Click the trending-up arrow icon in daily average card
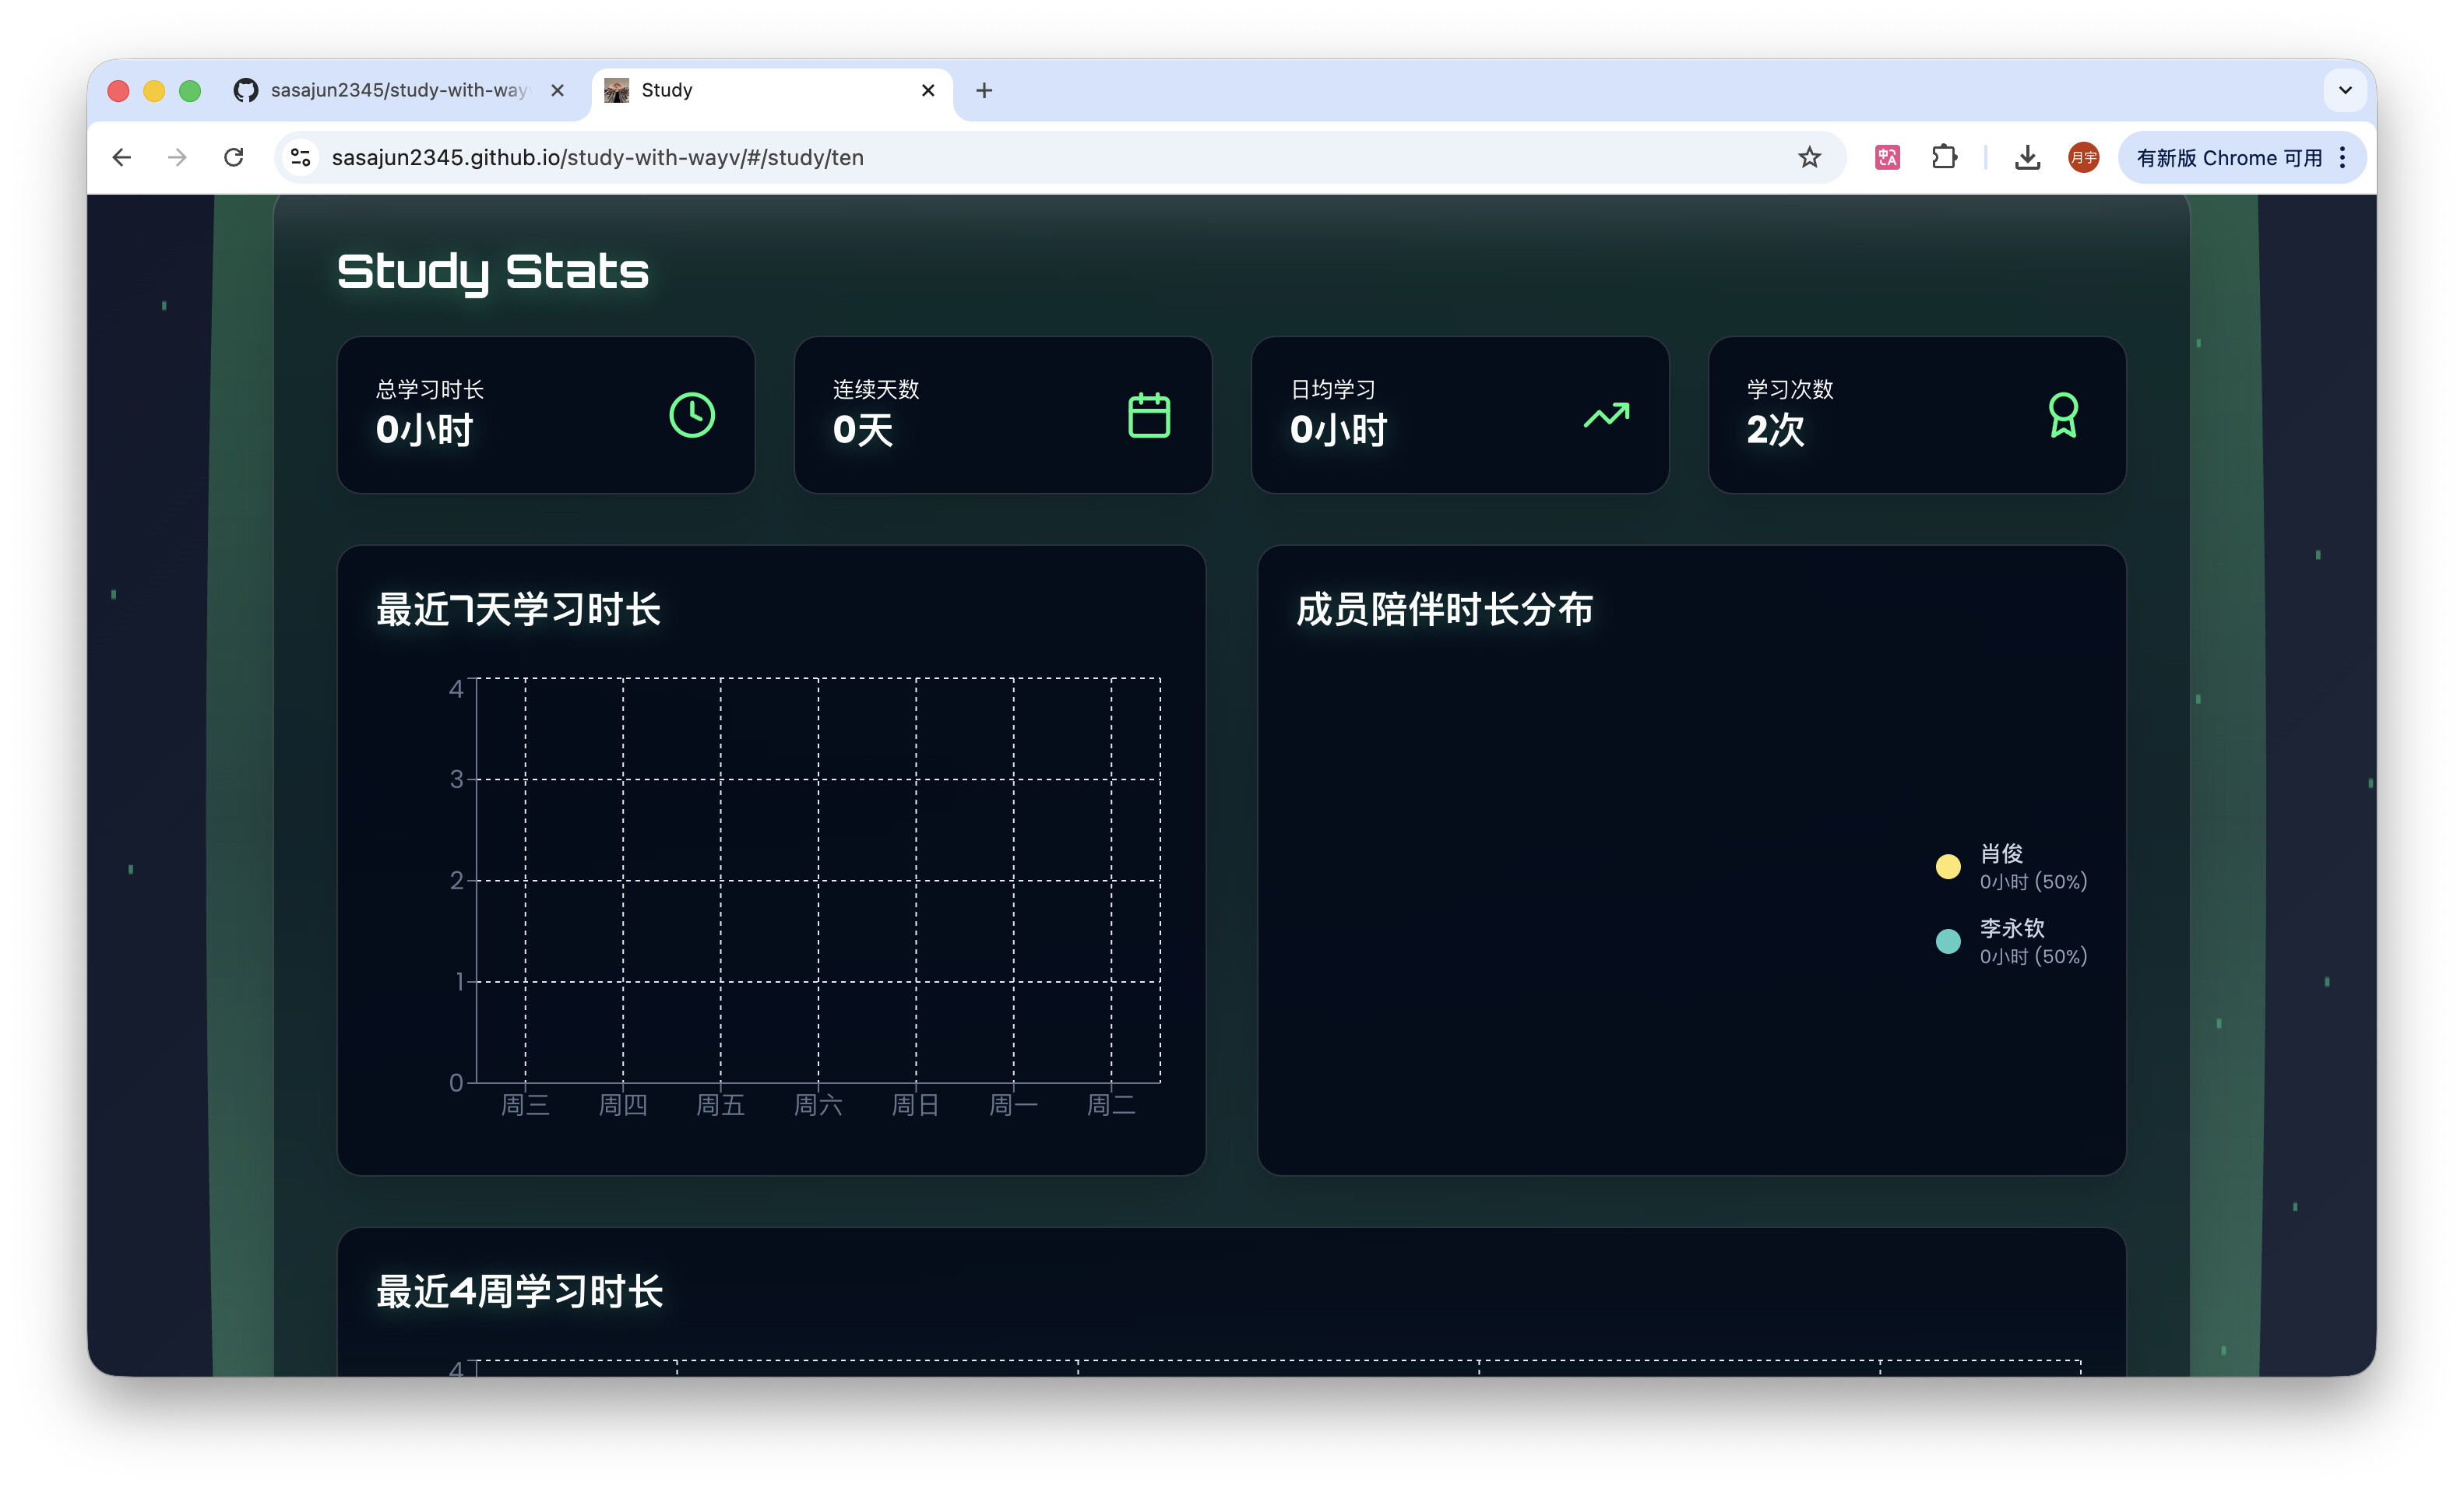Viewport: 2464px width, 1492px height. coord(1606,415)
